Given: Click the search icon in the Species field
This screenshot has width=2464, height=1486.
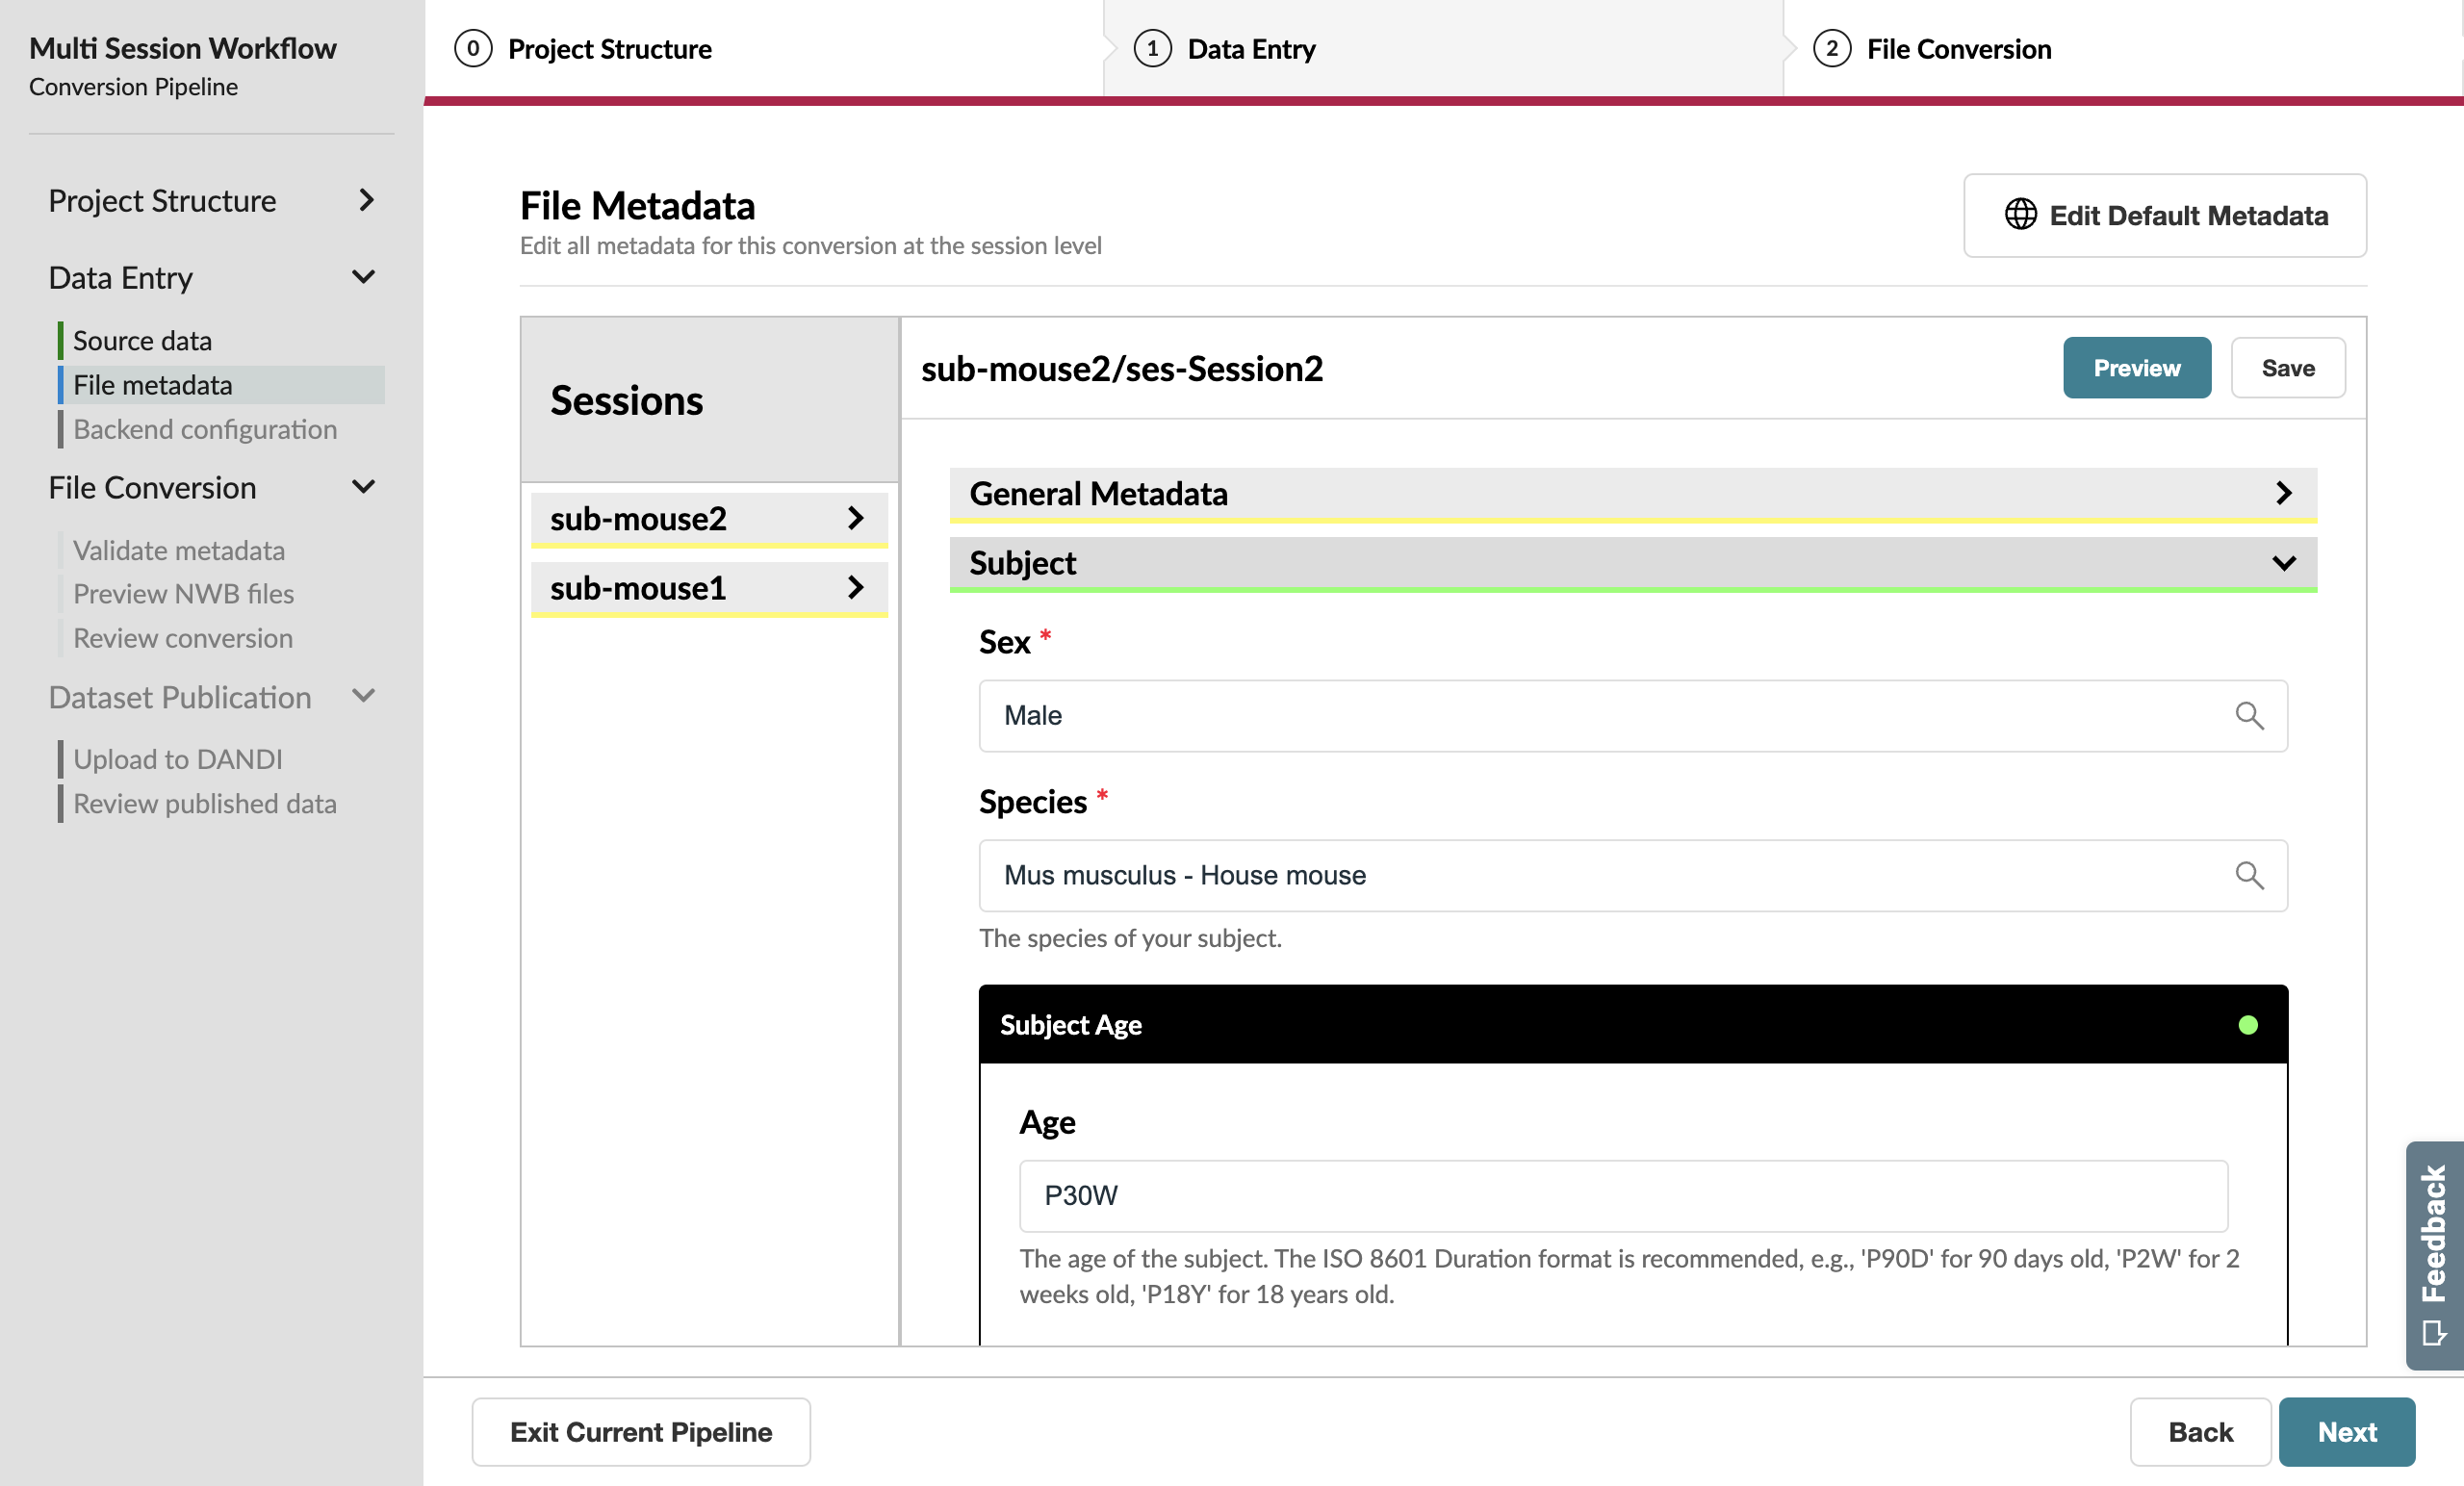Looking at the screenshot, I should point(2249,876).
